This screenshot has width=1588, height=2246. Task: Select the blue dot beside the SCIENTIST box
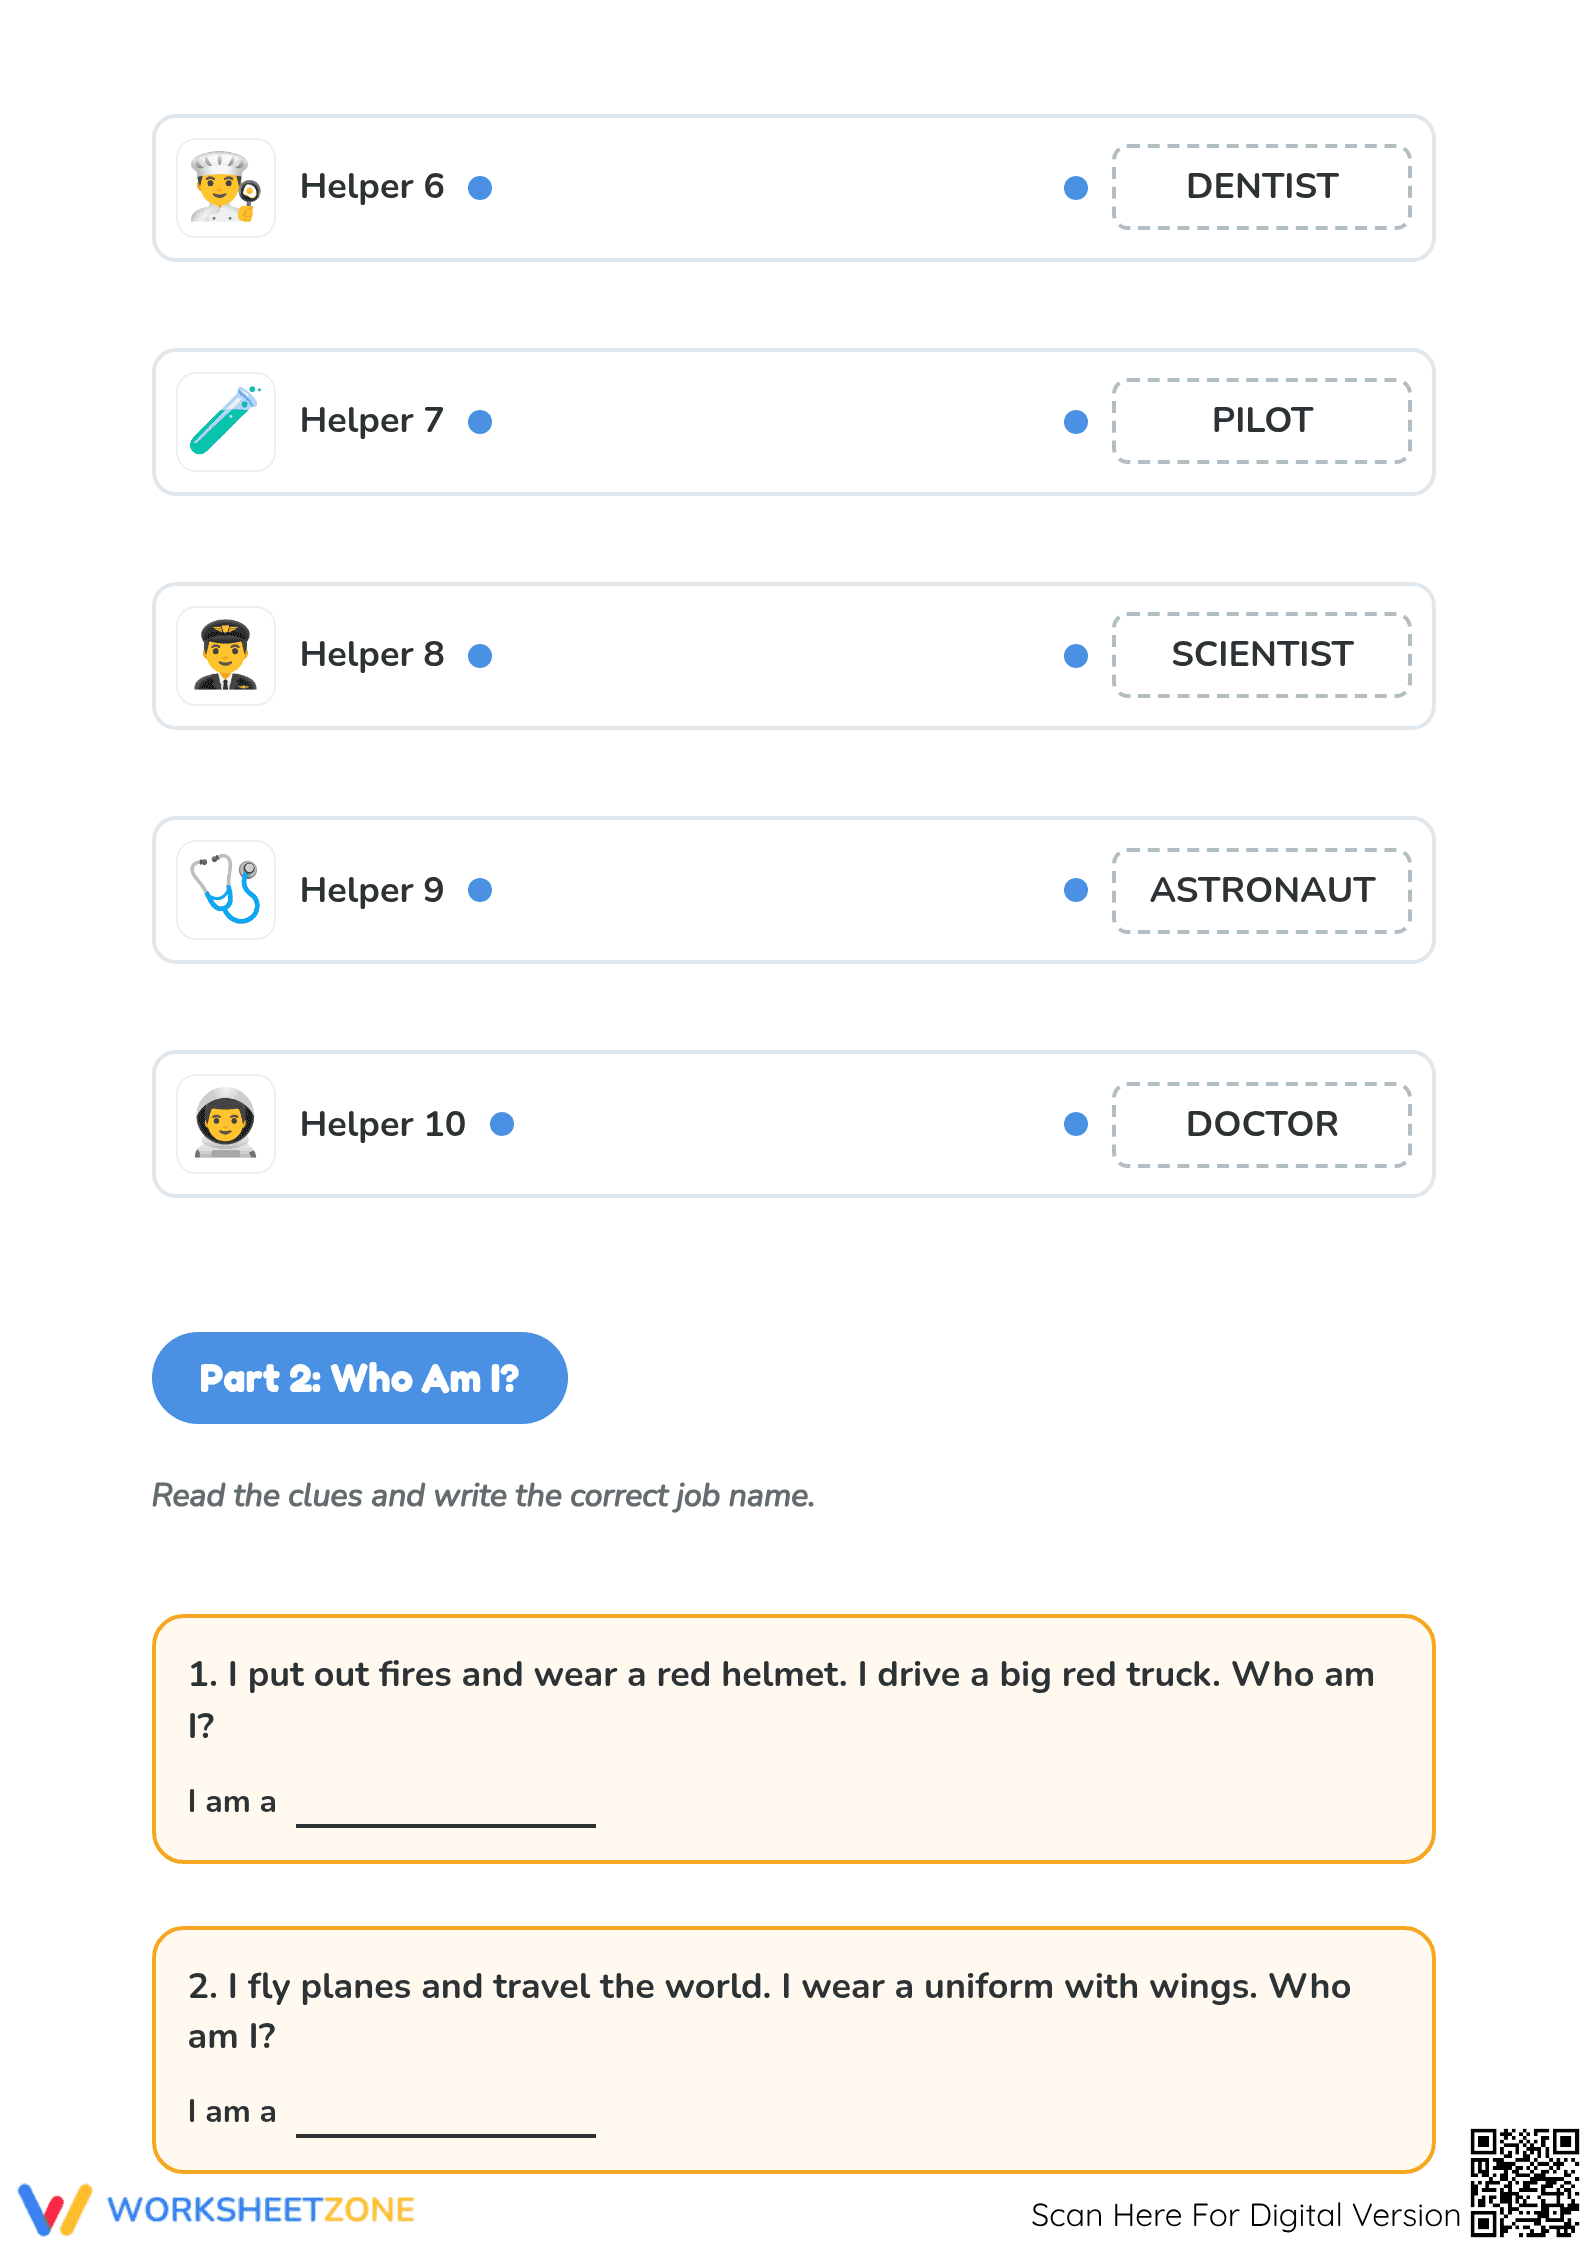pyautogui.click(x=1076, y=656)
